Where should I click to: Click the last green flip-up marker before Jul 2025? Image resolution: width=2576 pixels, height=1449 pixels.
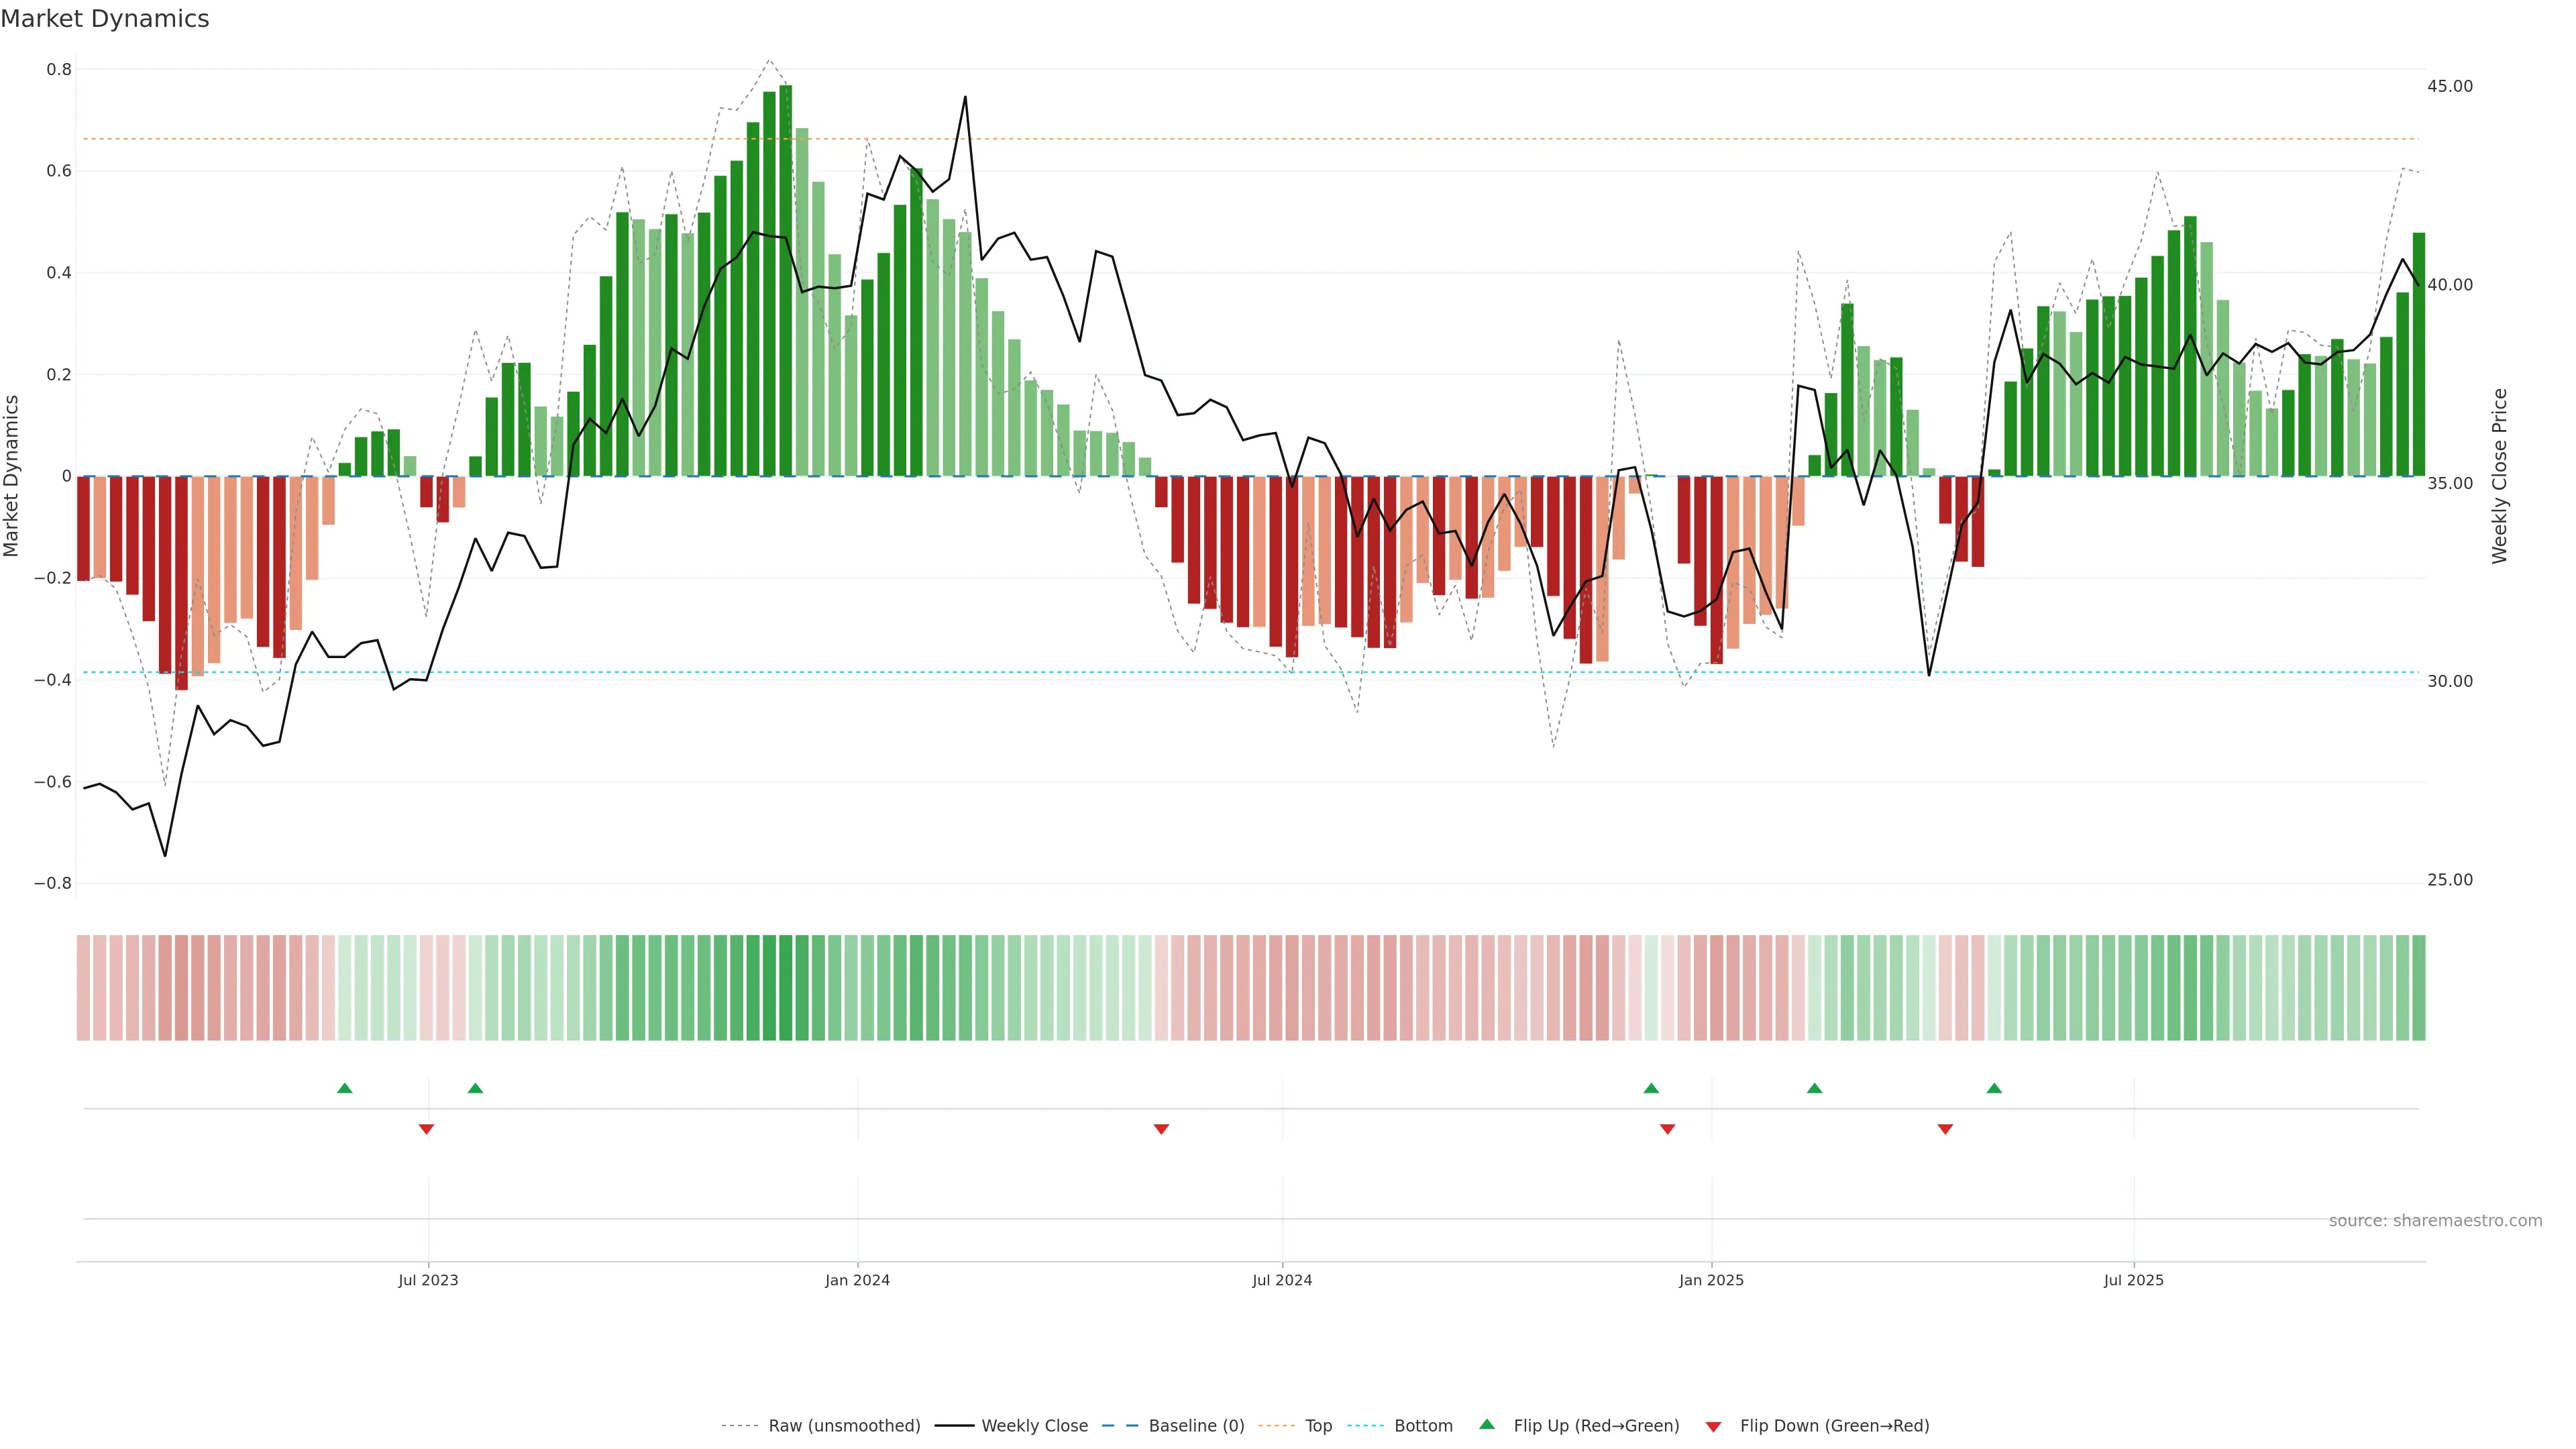[x=1994, y=1088]
